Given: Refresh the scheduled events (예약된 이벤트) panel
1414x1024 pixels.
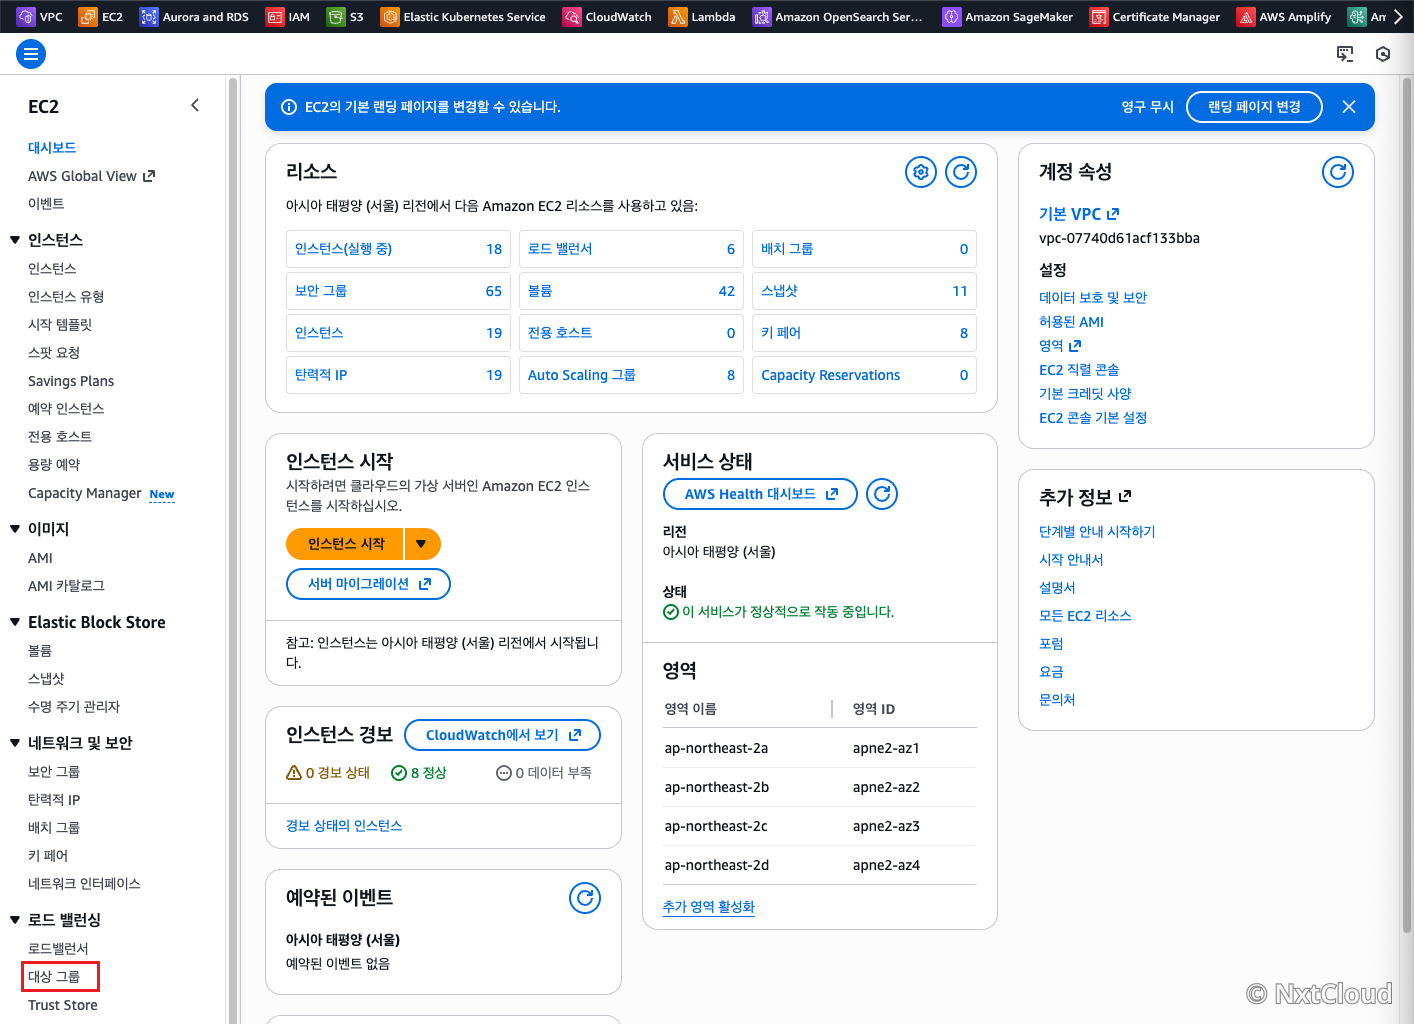Looking at the screenshot, I should [x=585, y=898].
